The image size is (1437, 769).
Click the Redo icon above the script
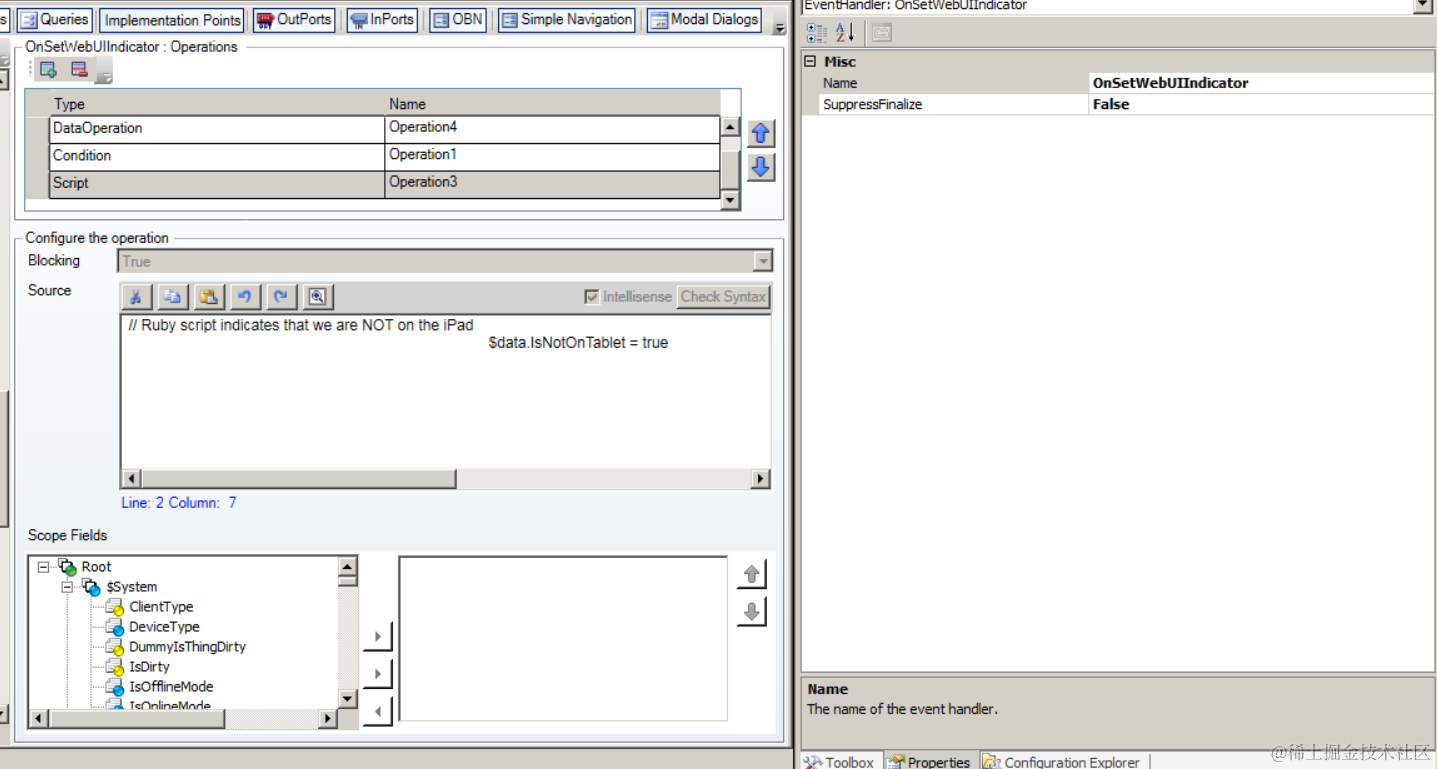click(x=281, y=296)
